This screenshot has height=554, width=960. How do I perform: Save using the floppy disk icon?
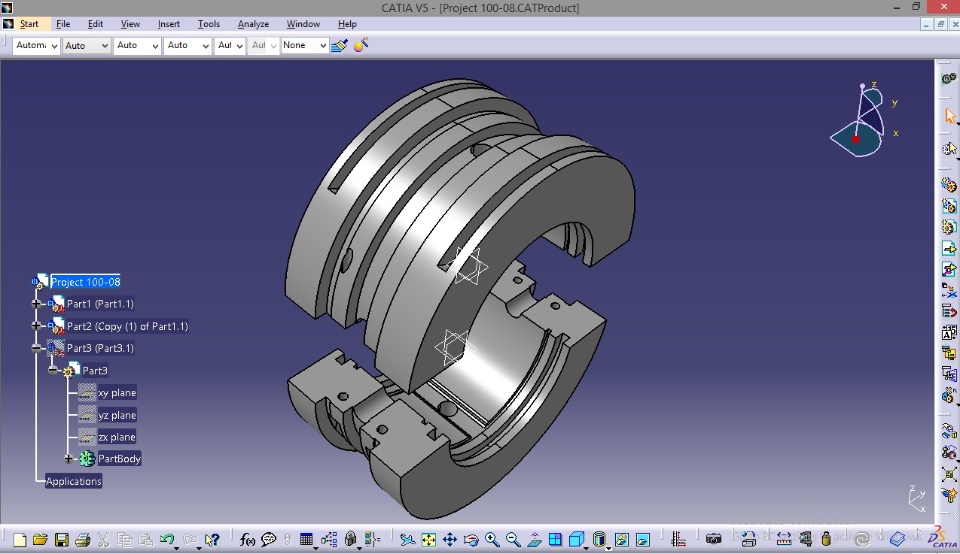point(61,539)
